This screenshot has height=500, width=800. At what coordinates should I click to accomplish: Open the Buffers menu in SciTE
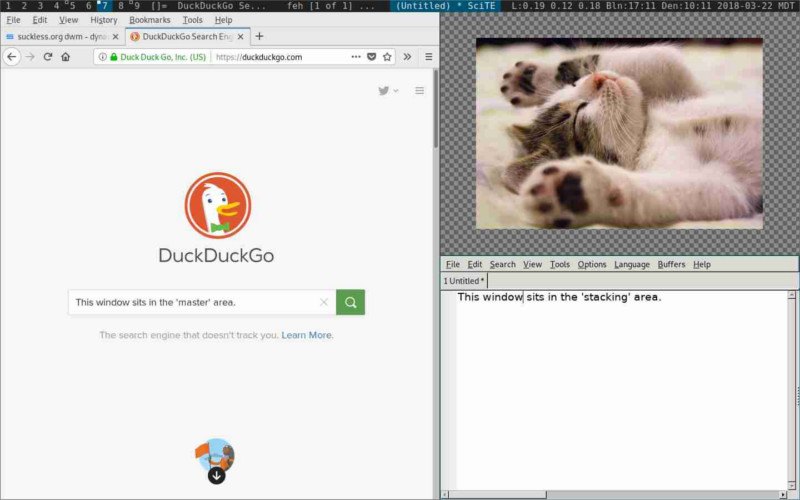point(671,264)
